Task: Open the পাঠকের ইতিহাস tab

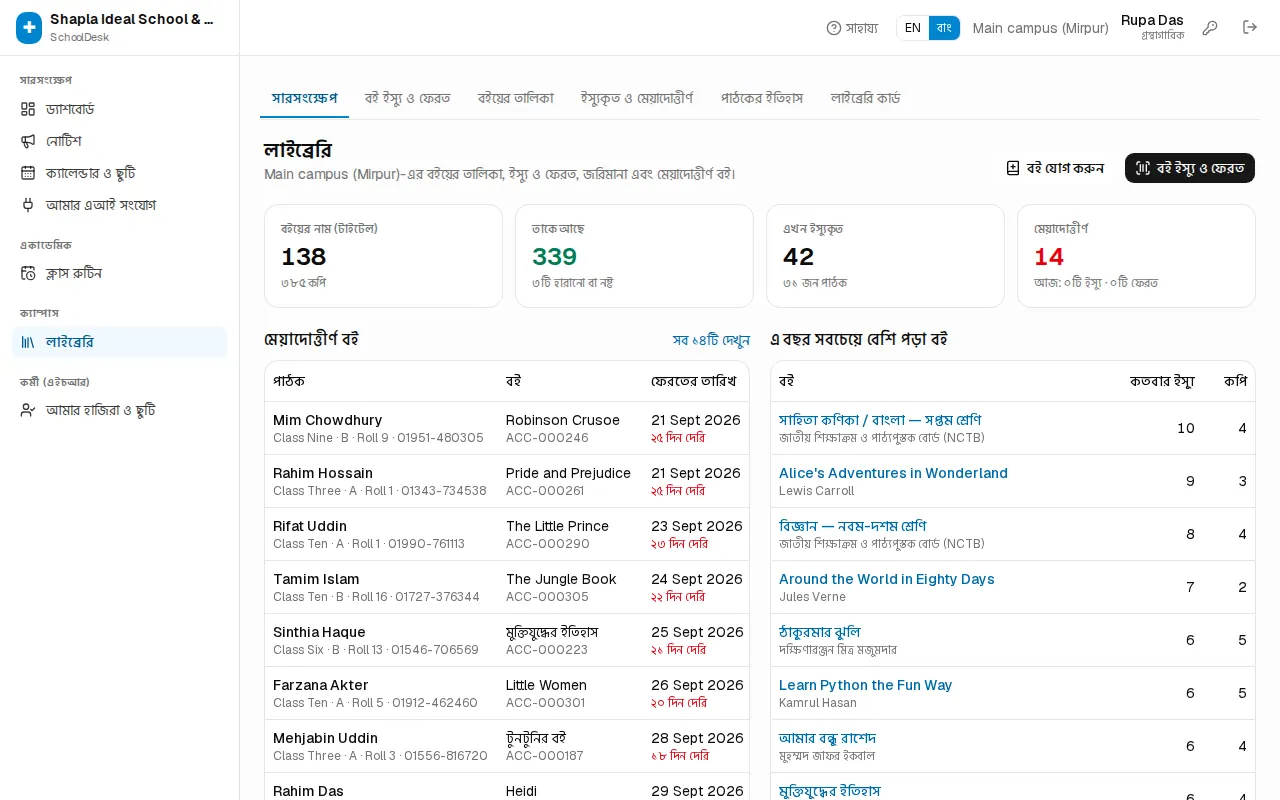Action: point(762,98)
